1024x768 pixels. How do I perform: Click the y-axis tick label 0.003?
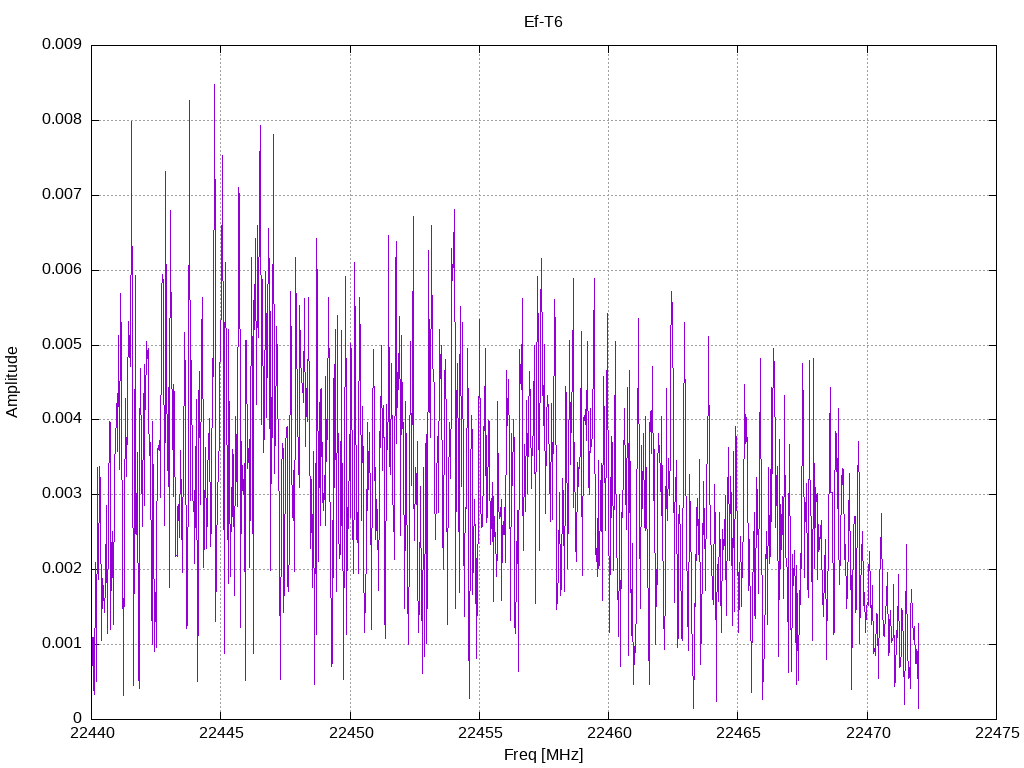tap(62, 494)
